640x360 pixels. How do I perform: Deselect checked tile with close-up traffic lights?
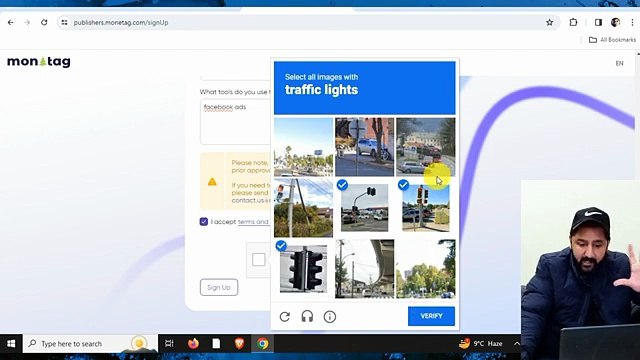click(x=303, y=269)
